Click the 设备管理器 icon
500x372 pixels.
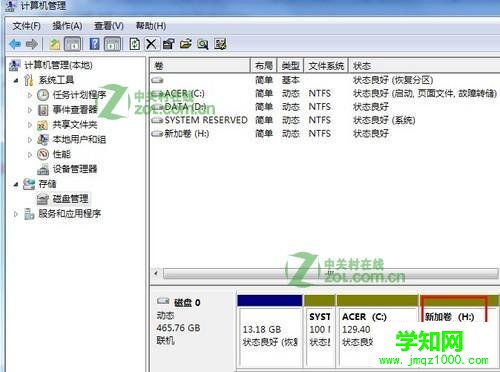[x=43, y=169]
